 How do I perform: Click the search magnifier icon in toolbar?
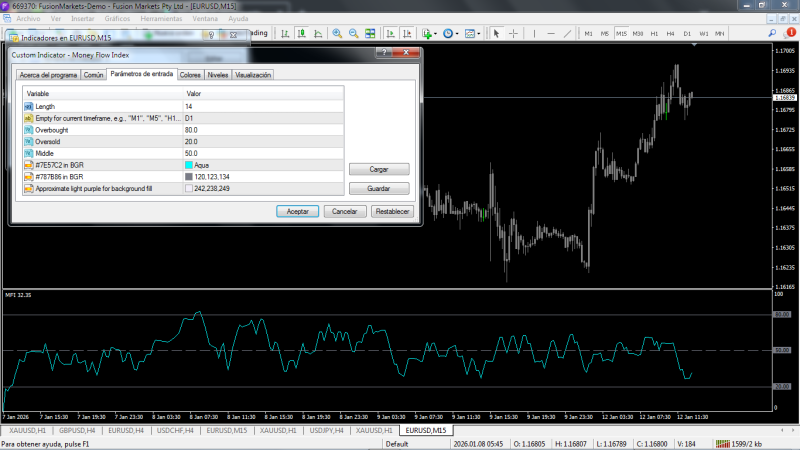(772, 33)
